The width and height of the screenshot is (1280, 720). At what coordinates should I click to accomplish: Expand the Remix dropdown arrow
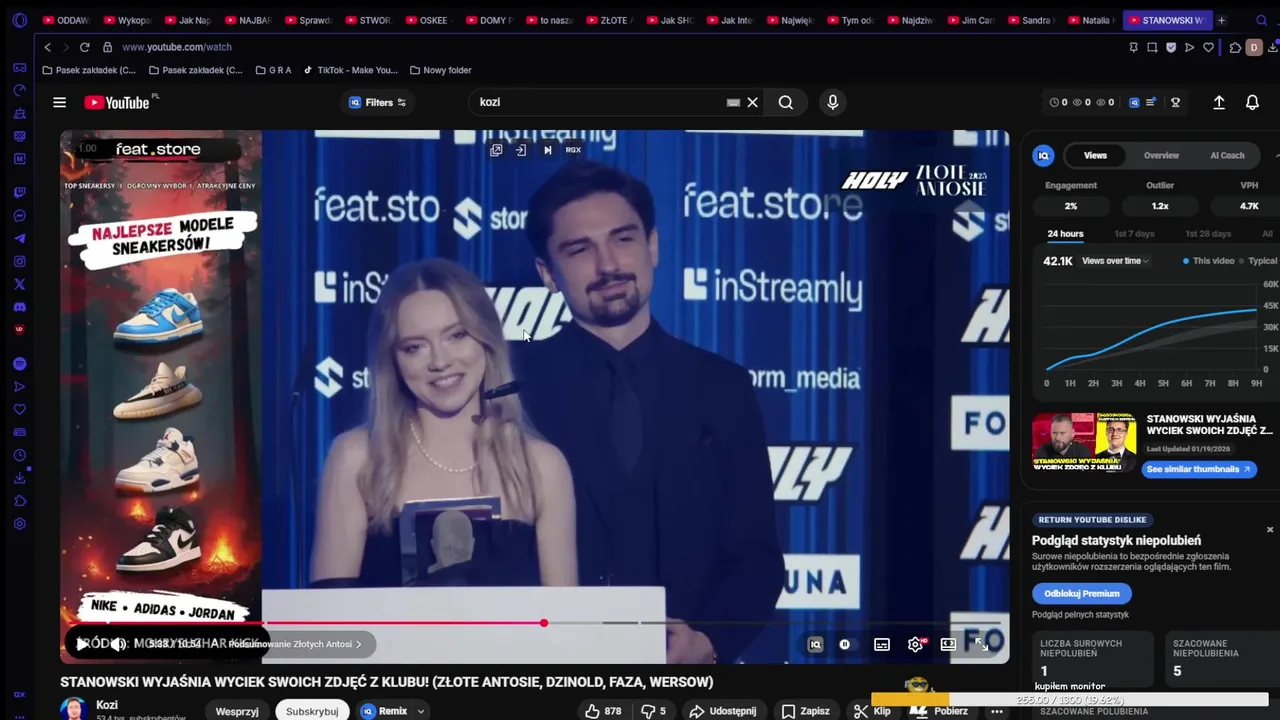[x=421, y=711]
